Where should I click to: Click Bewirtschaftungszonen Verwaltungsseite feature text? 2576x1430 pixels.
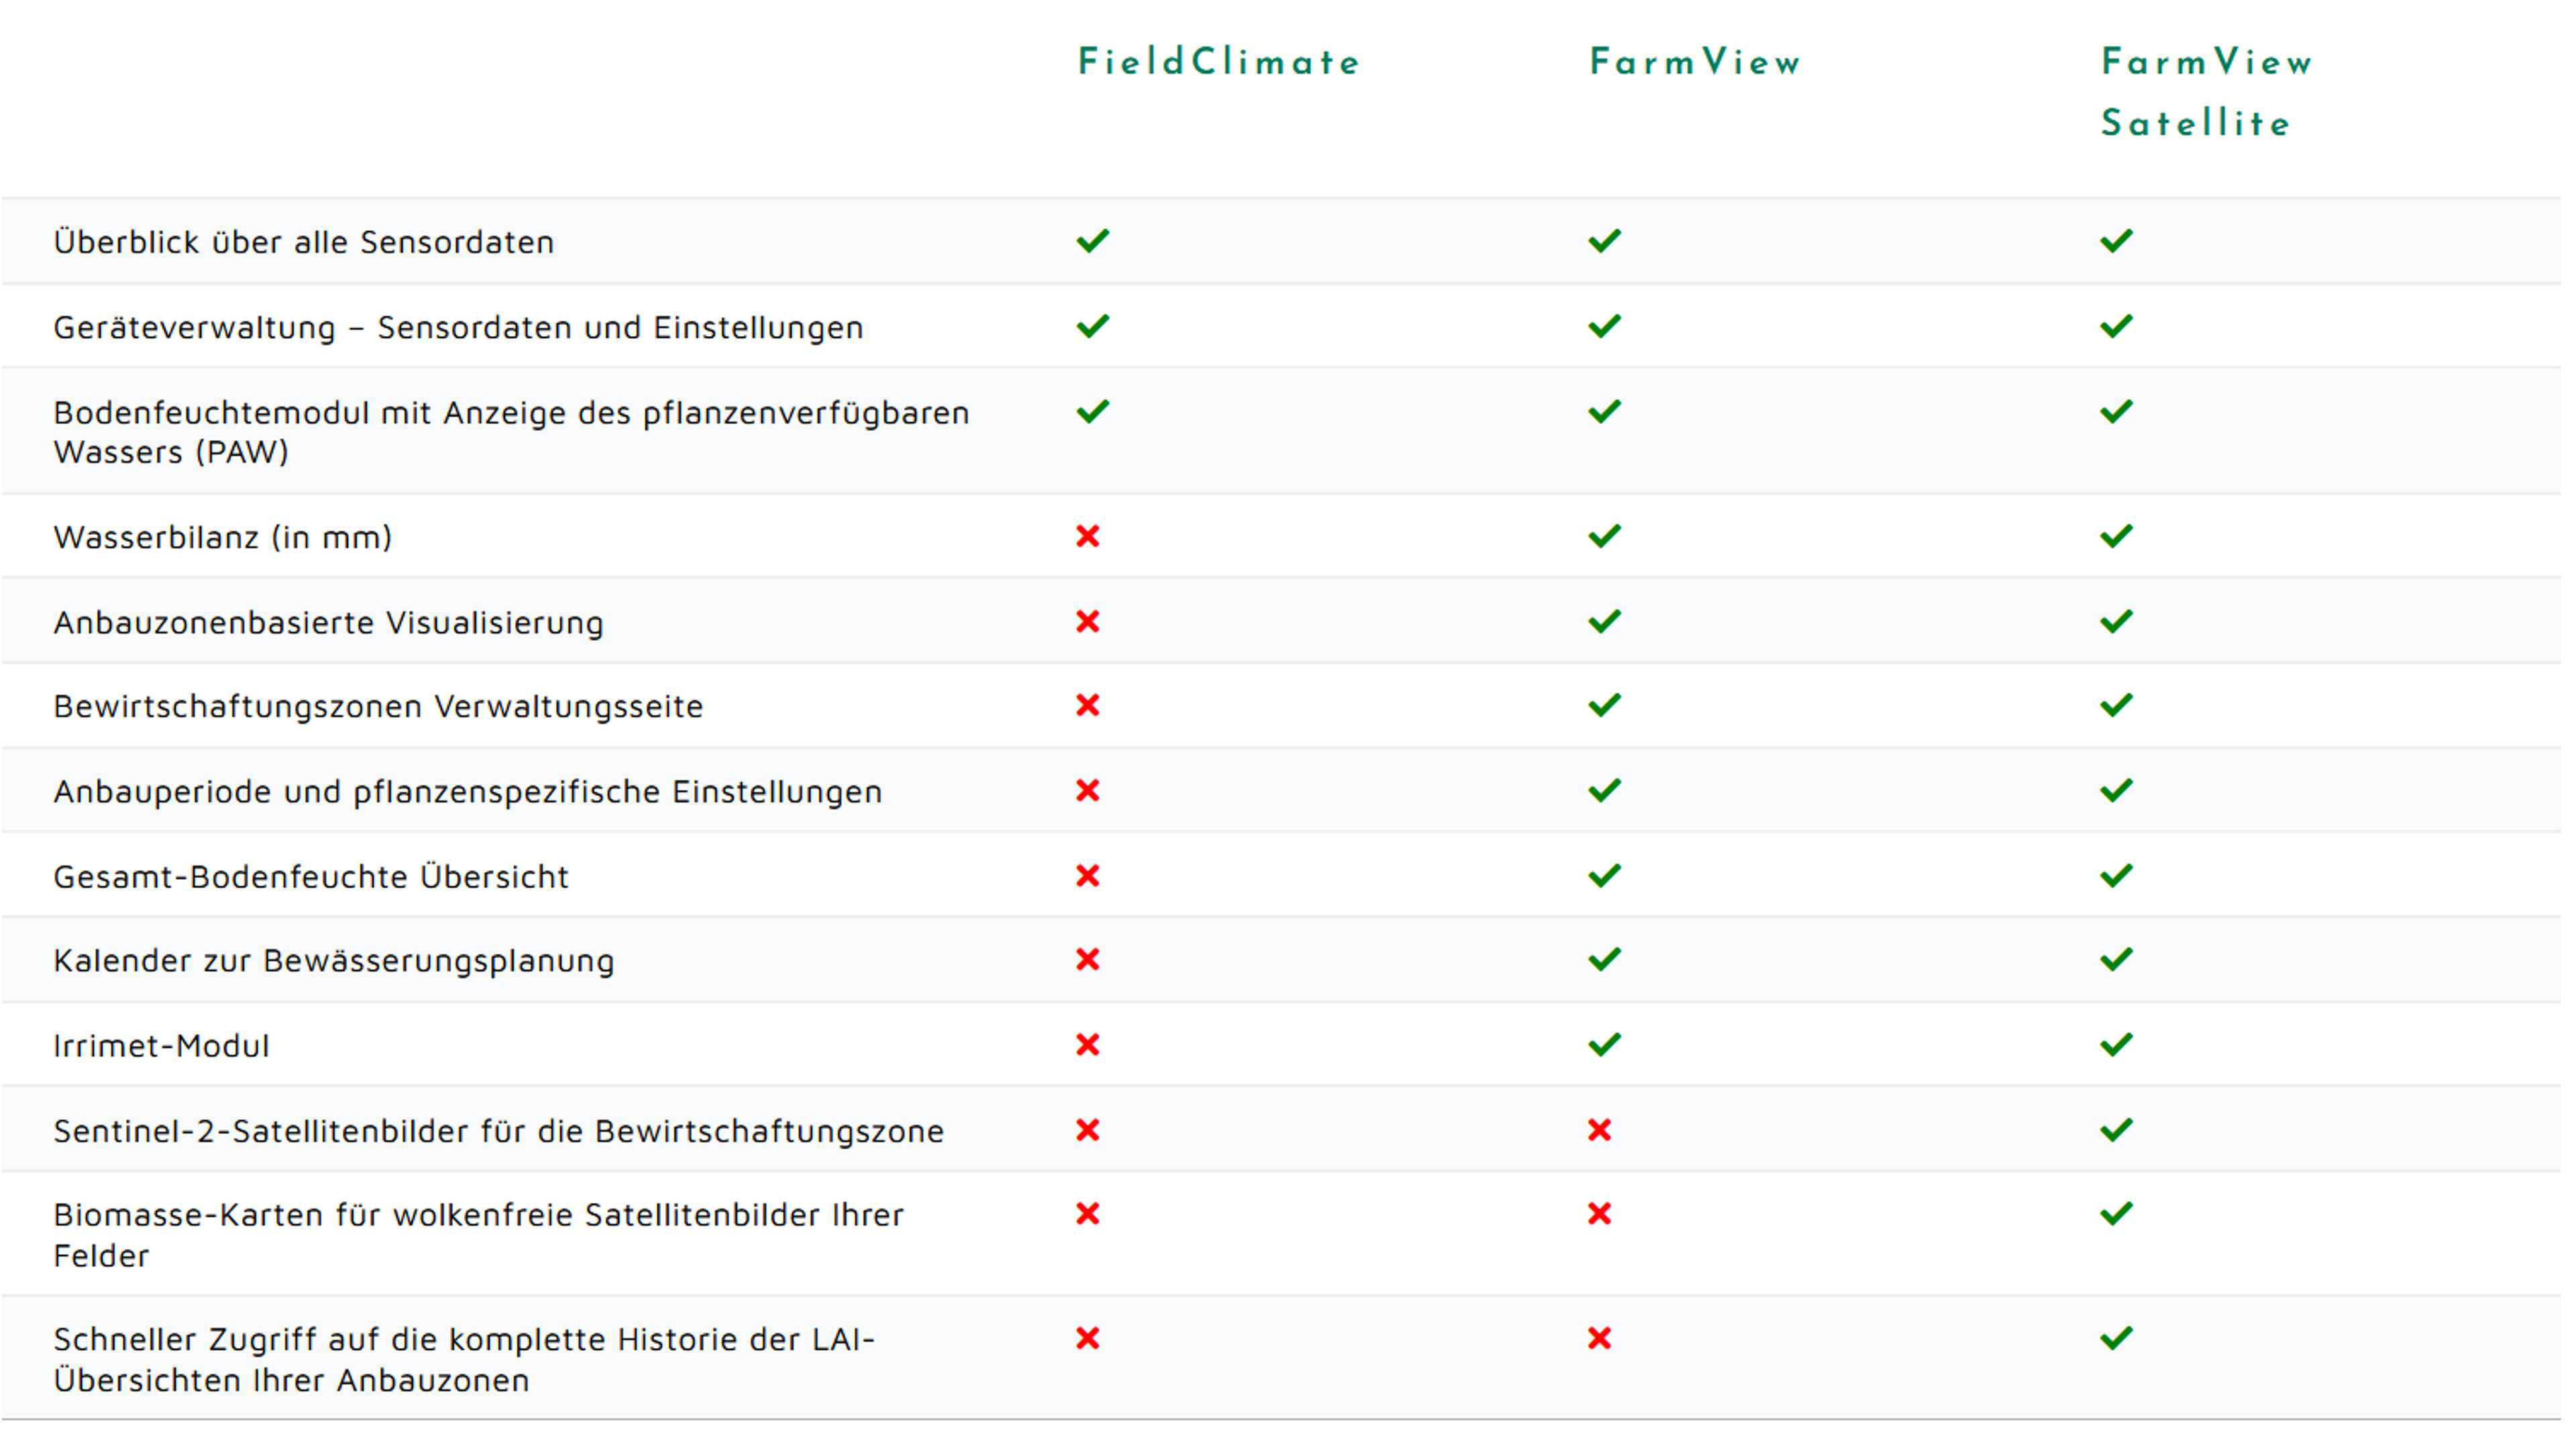tap(378, 707)
